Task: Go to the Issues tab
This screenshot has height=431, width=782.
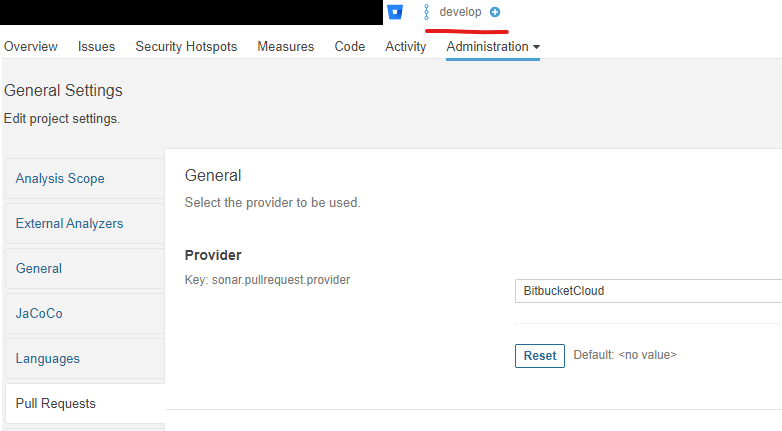Action: coord(96,46)
